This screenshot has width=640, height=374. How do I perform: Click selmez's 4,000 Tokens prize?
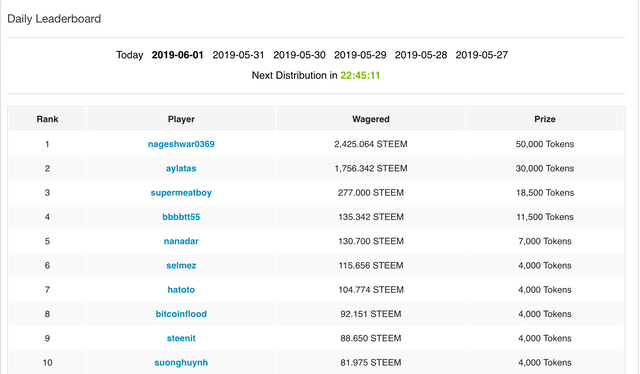pyautogui.click(x=545, y=265)
